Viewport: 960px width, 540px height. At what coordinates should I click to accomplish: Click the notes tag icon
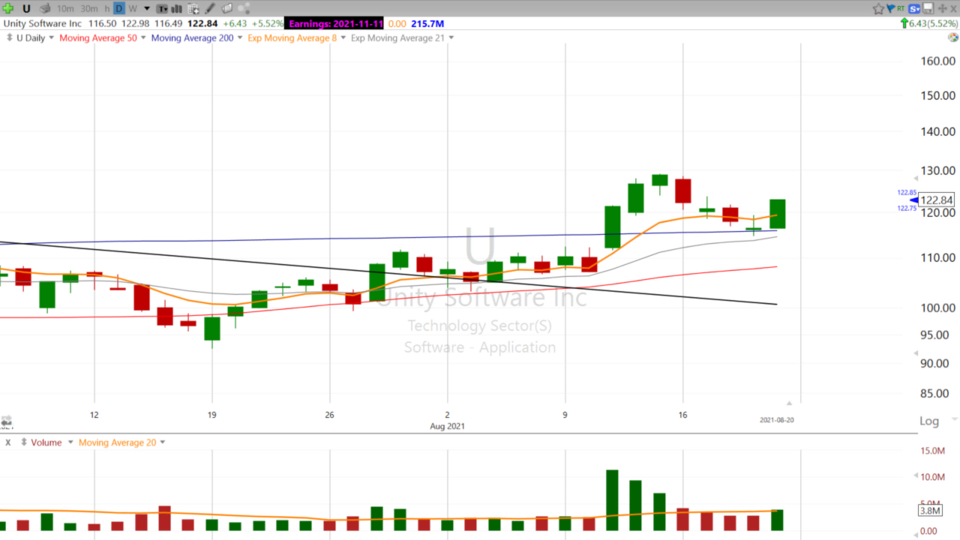coord(227,9)
